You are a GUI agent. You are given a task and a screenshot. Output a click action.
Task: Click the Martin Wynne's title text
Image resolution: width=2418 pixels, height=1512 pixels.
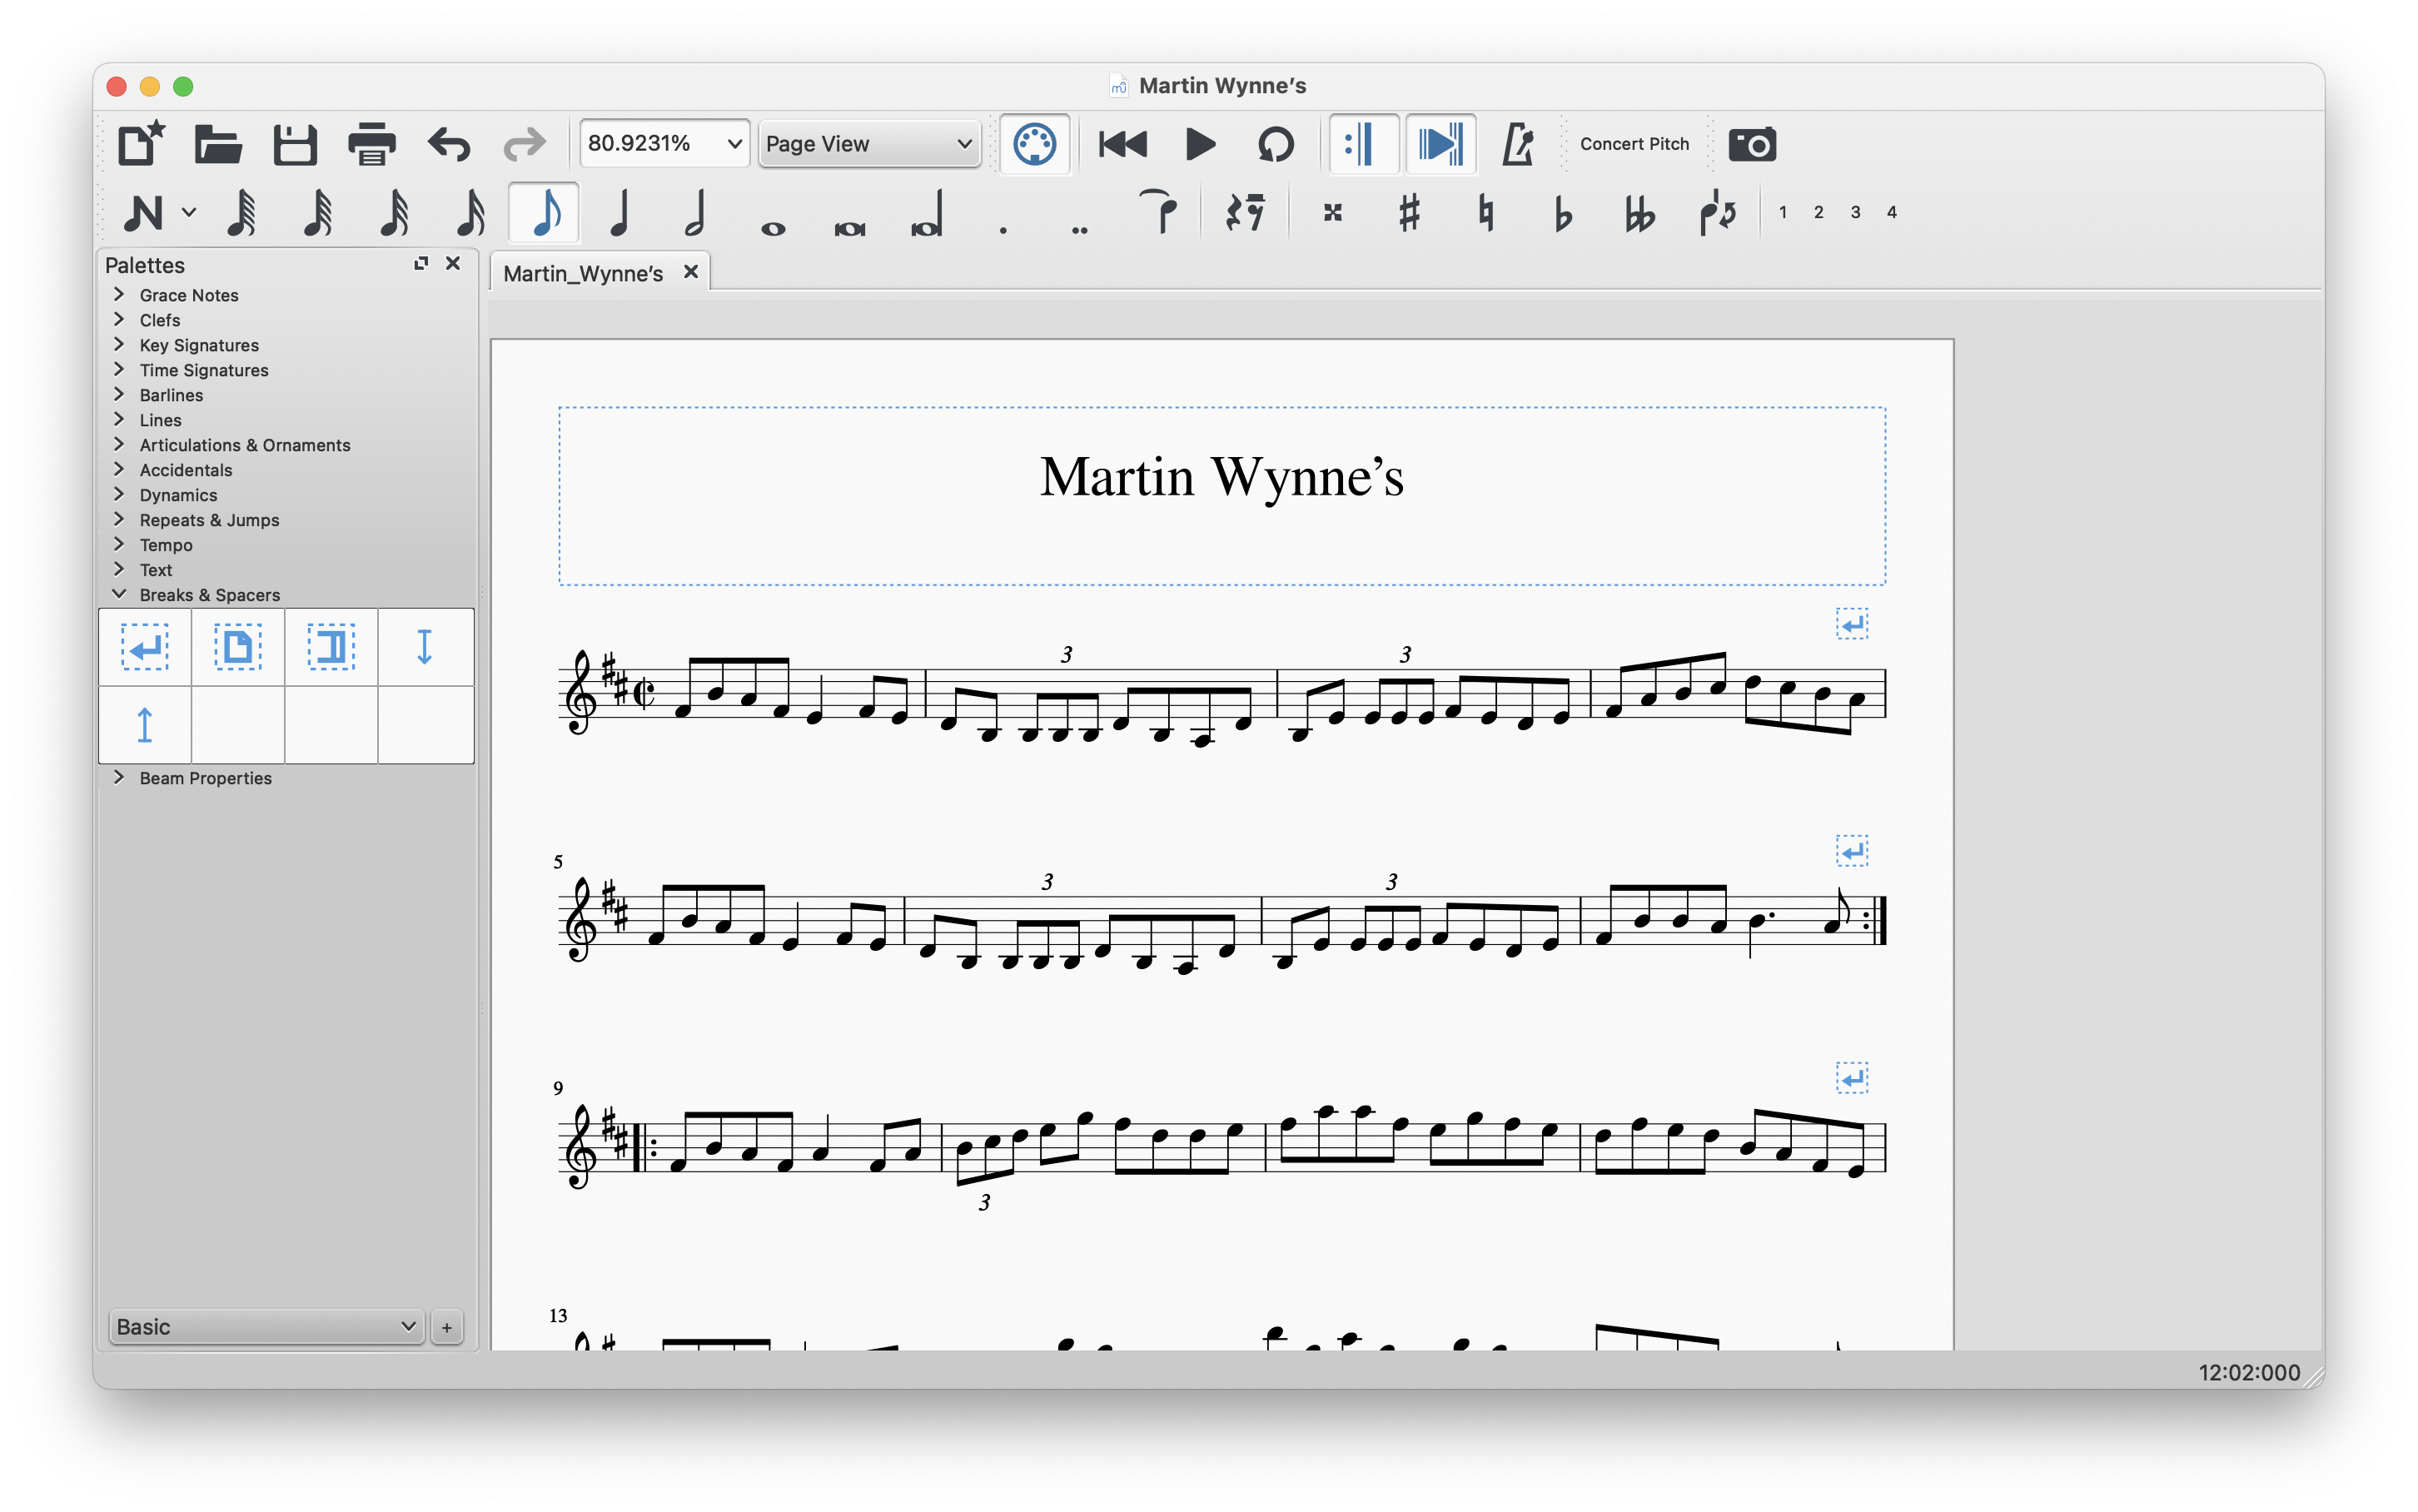1221,477
